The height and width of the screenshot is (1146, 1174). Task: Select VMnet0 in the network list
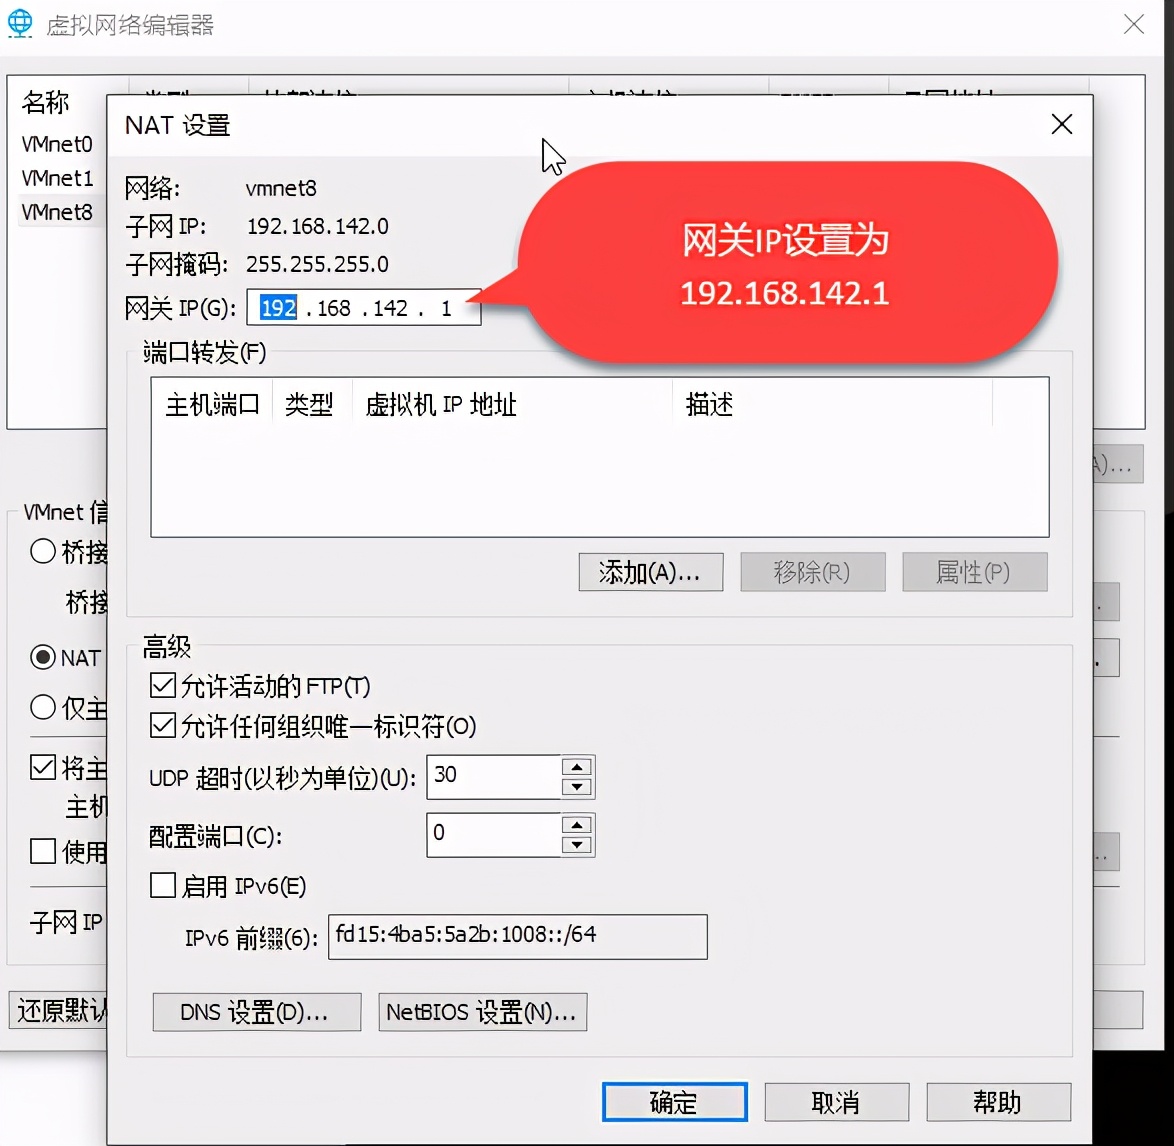coord(57,144)
